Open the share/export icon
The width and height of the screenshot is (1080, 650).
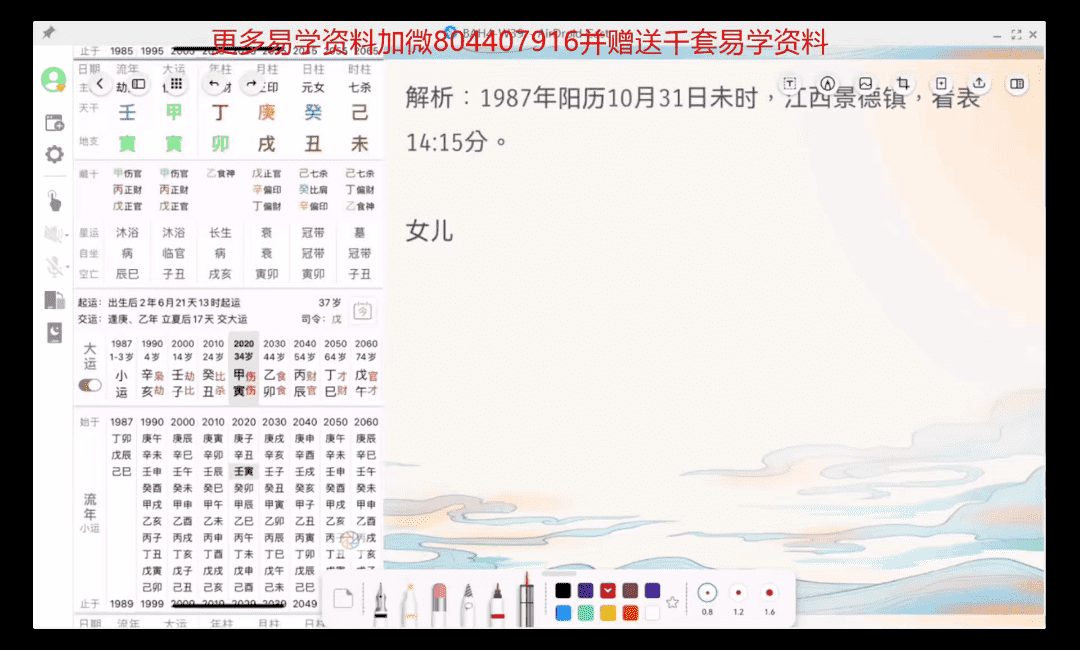(x=979, y=84)
